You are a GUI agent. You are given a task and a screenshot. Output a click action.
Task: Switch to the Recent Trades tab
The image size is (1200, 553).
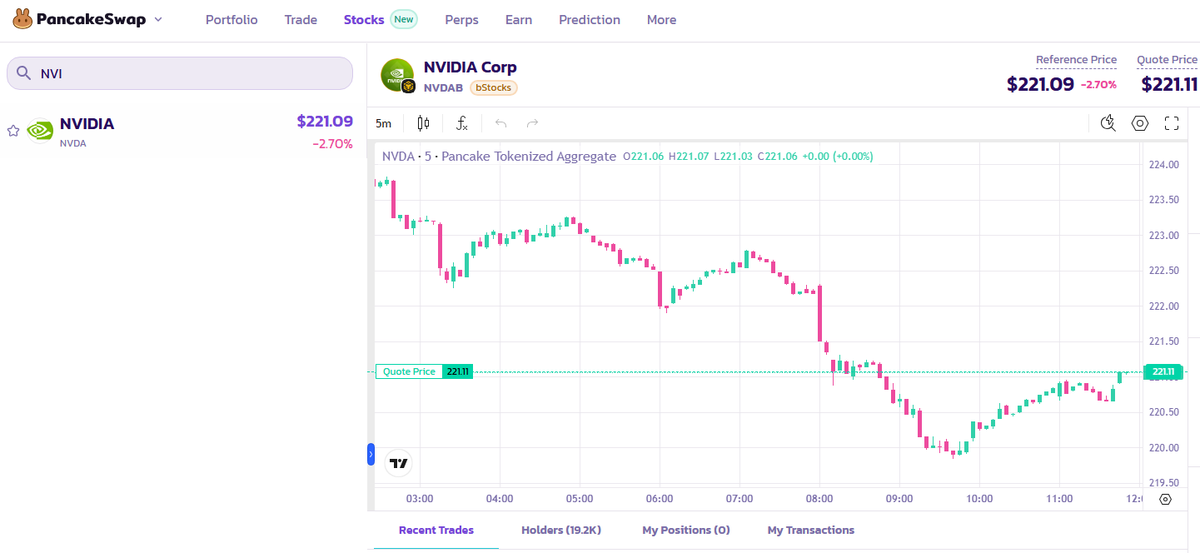436,530
